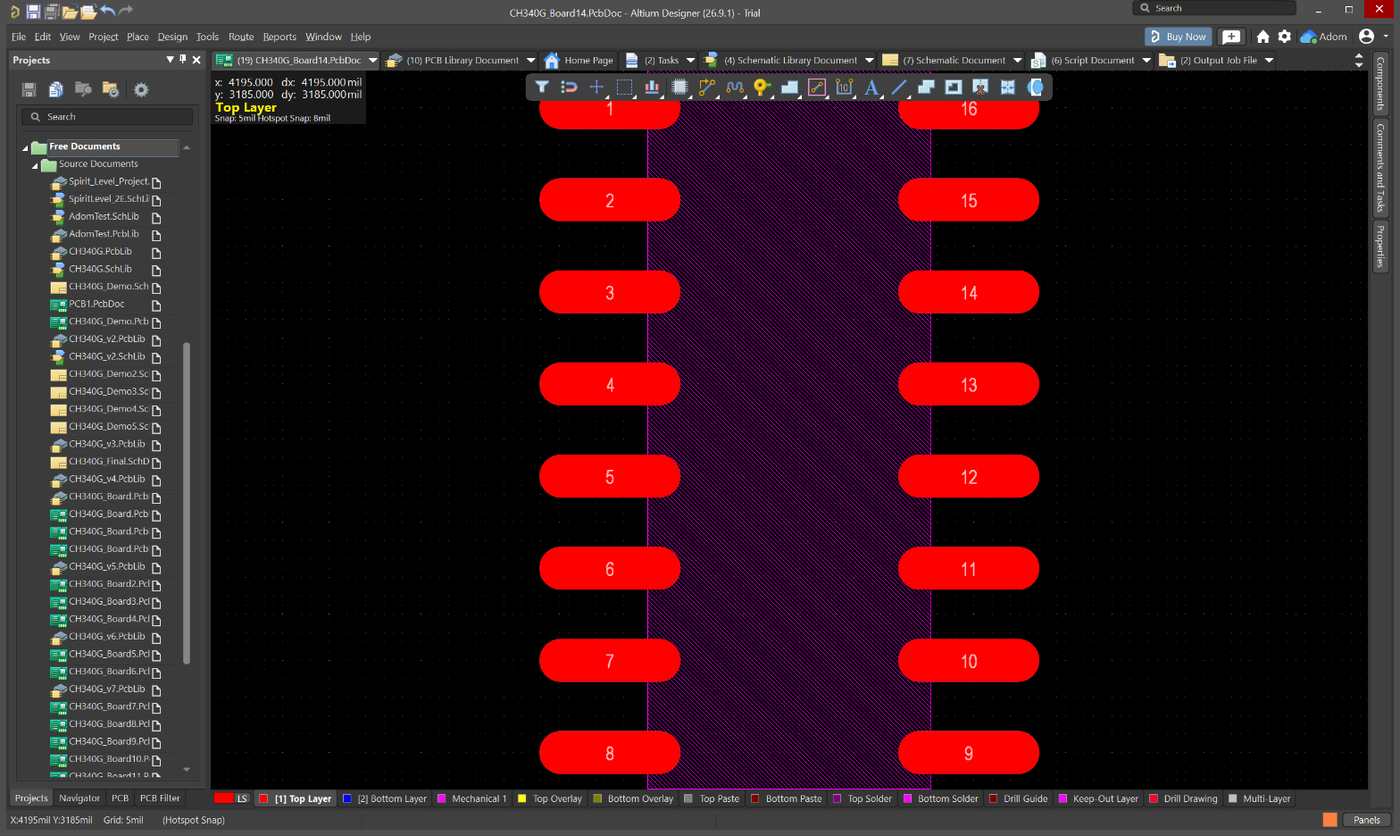
Task: Click the Place Fill/Region step icon
Action: pos(926,87)
